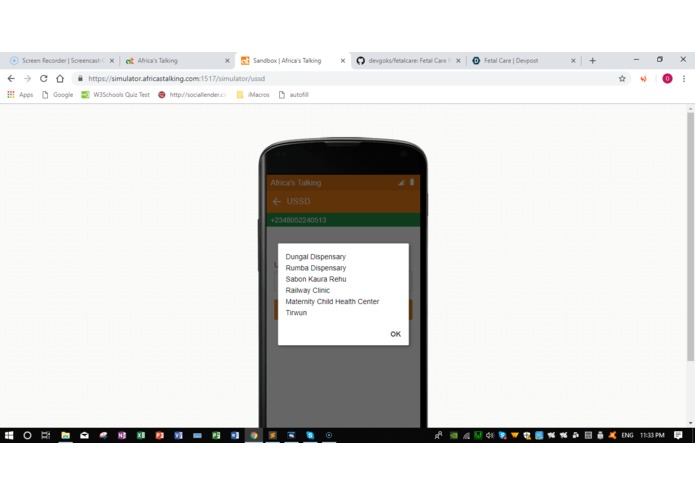Open the iMacros bookmark folder
The height and width of the screenshot is (494, 695).
pyautogui.click(x=253, y=94)
